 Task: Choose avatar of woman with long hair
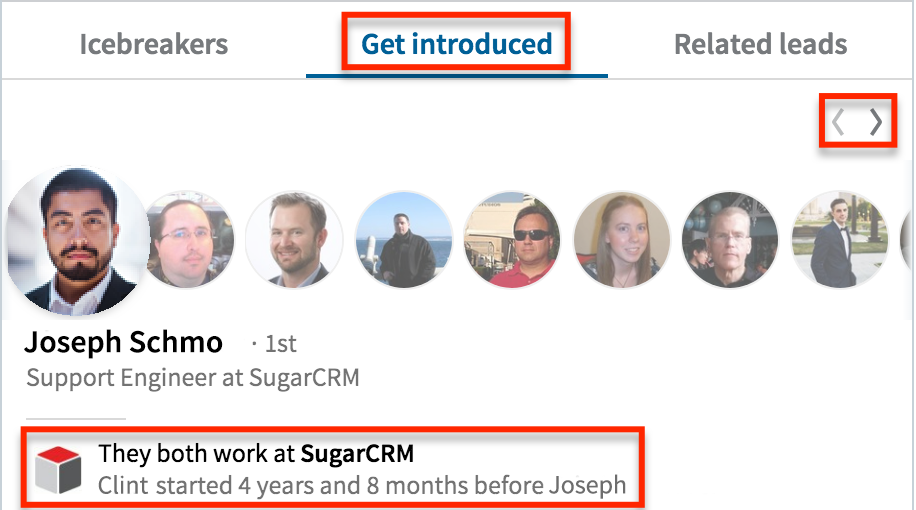[x=621, y=240]
